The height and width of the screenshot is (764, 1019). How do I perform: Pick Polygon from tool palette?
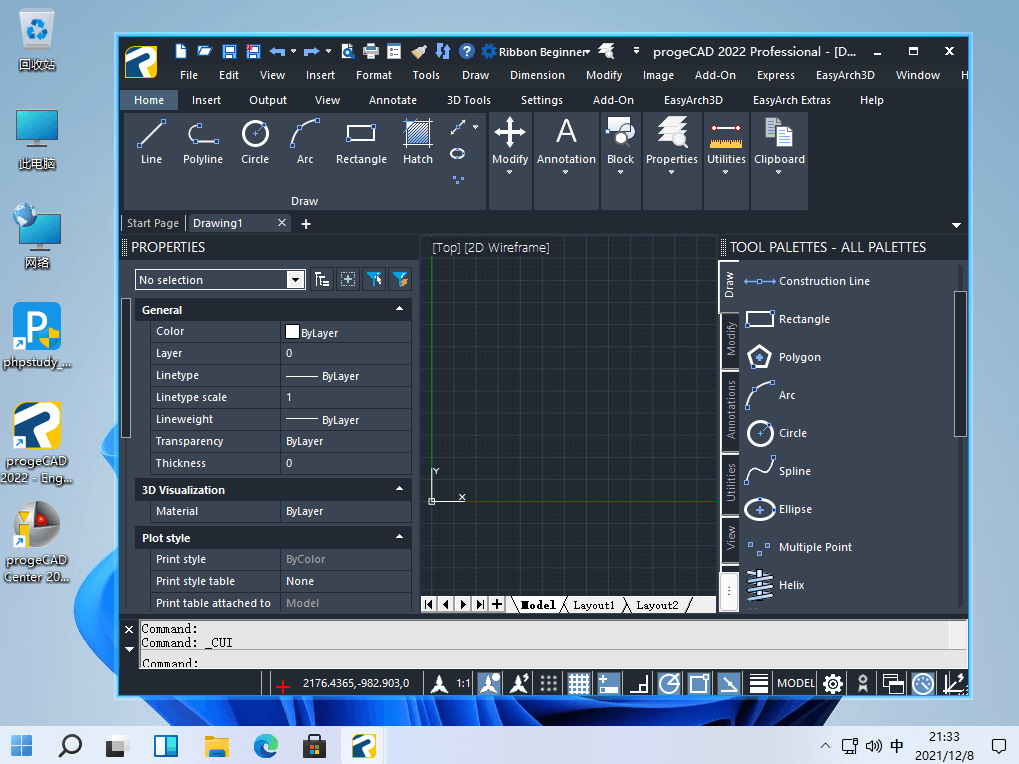[x=783, y=357]
